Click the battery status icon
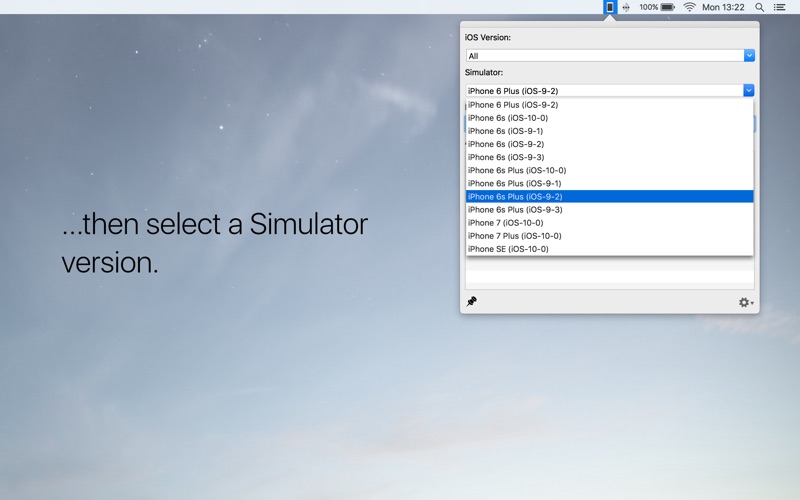Image resolution: width=800 pixels, height=500 pixels. coord(667,7)
